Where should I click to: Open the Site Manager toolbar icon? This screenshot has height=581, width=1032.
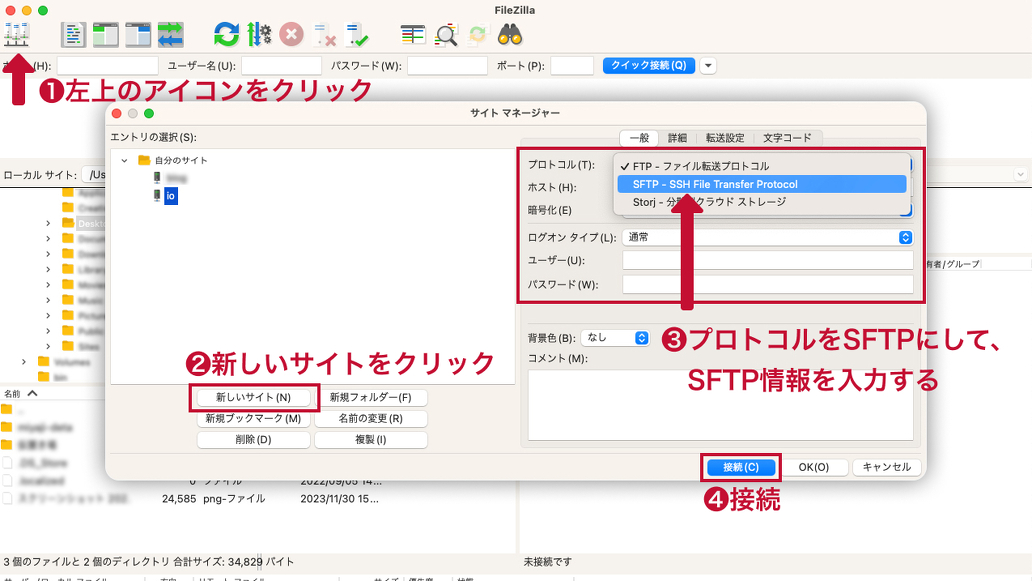click(x=17, y=35)
